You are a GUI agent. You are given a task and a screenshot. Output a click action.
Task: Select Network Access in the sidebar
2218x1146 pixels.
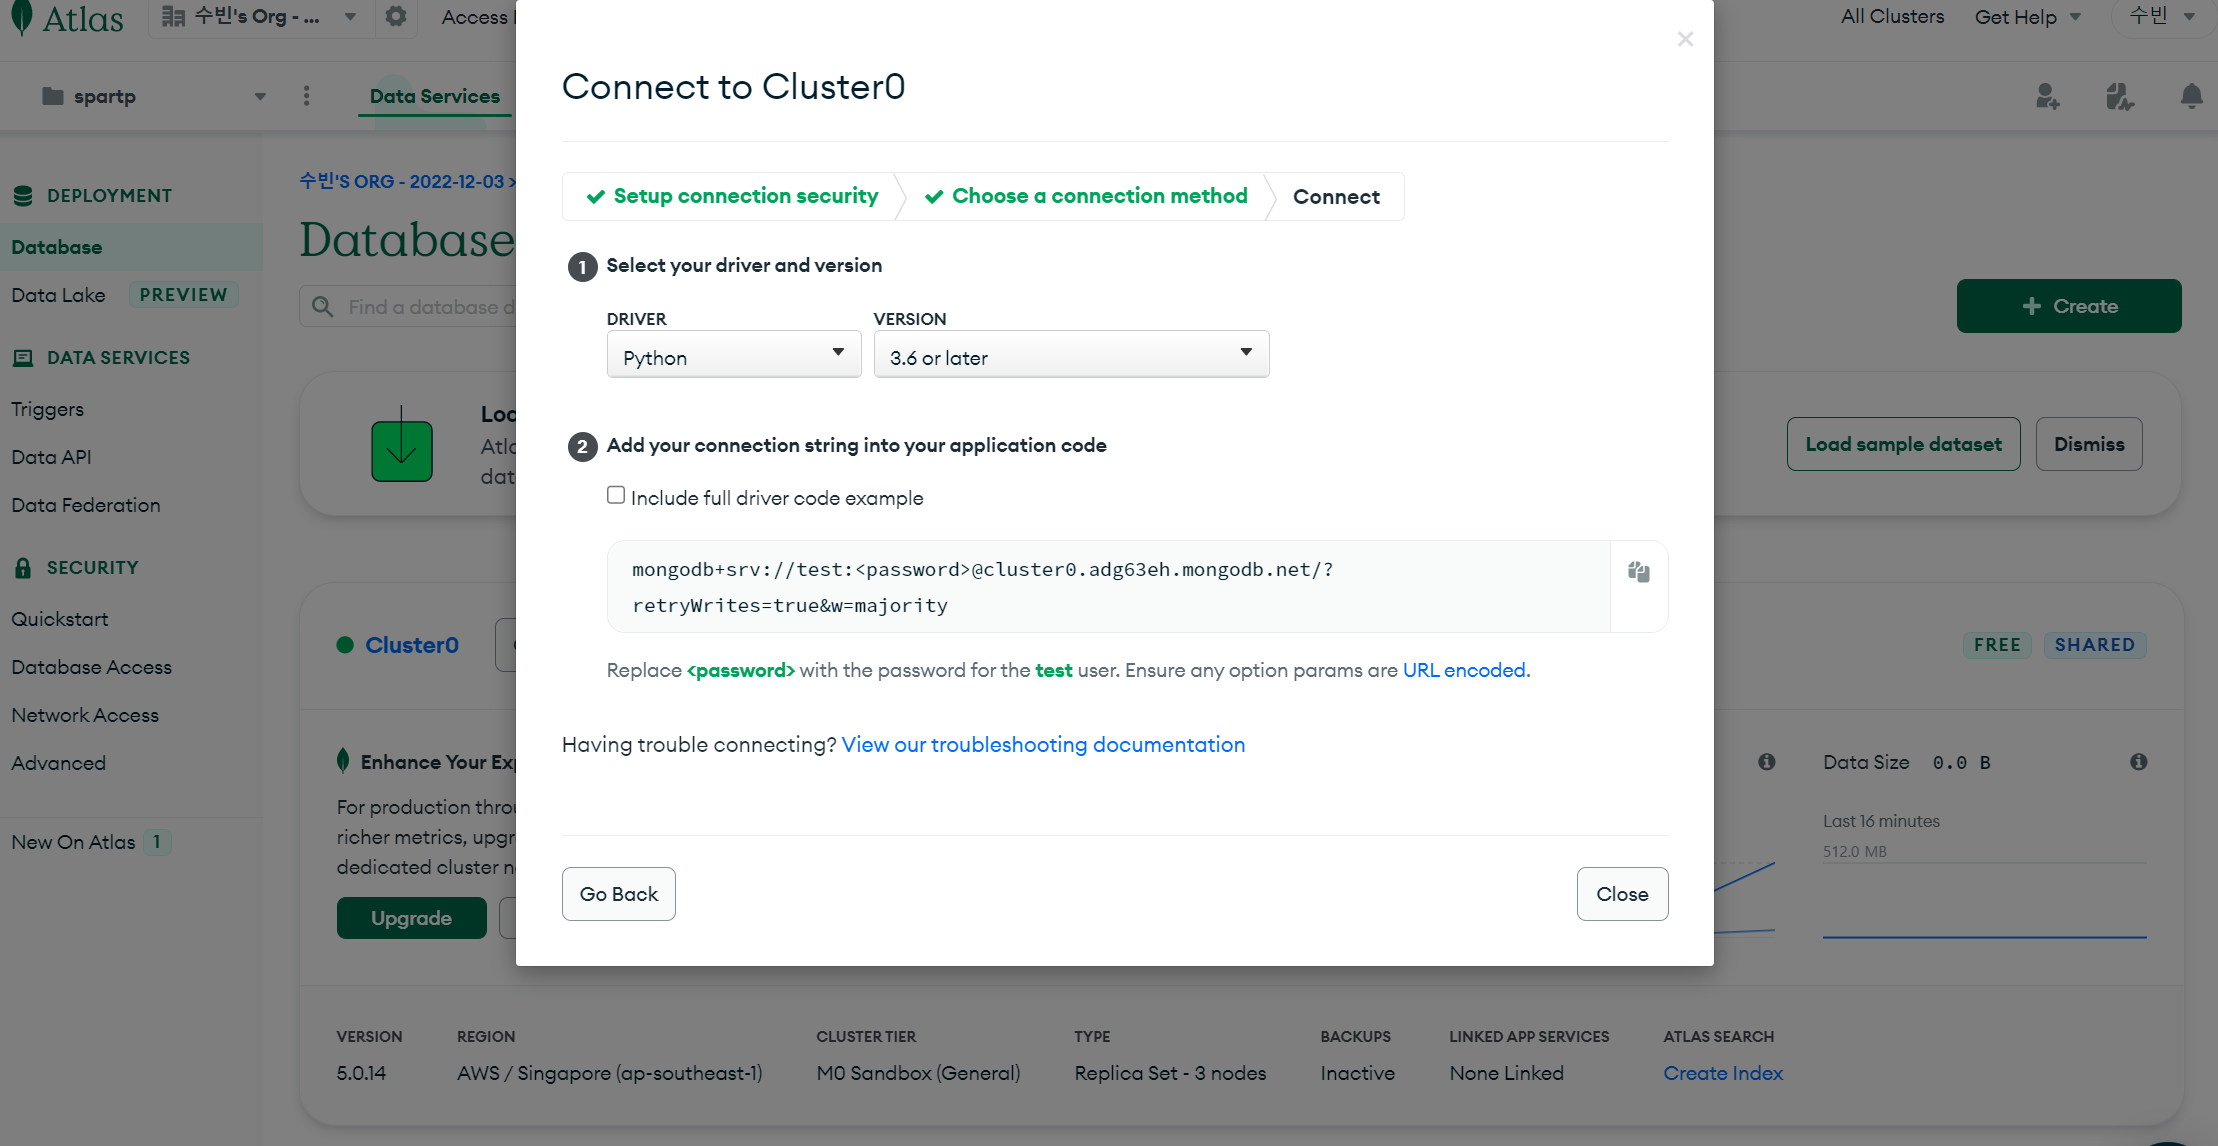tap(85, 715)
